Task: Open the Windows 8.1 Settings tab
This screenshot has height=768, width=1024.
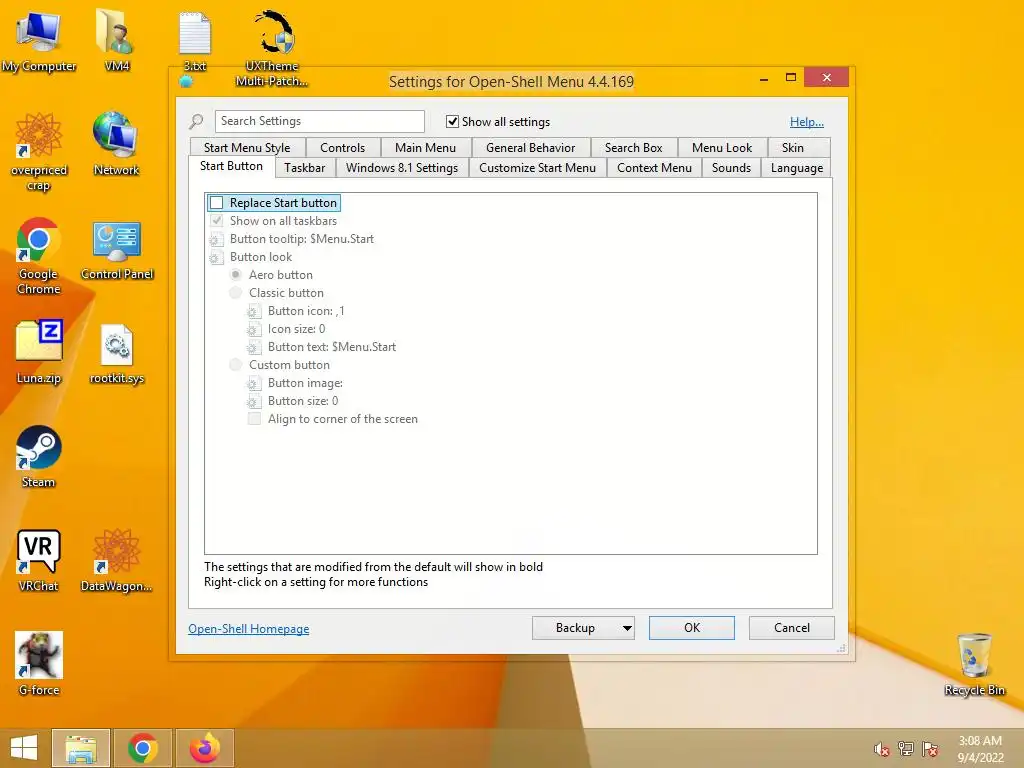Action: 402,168
